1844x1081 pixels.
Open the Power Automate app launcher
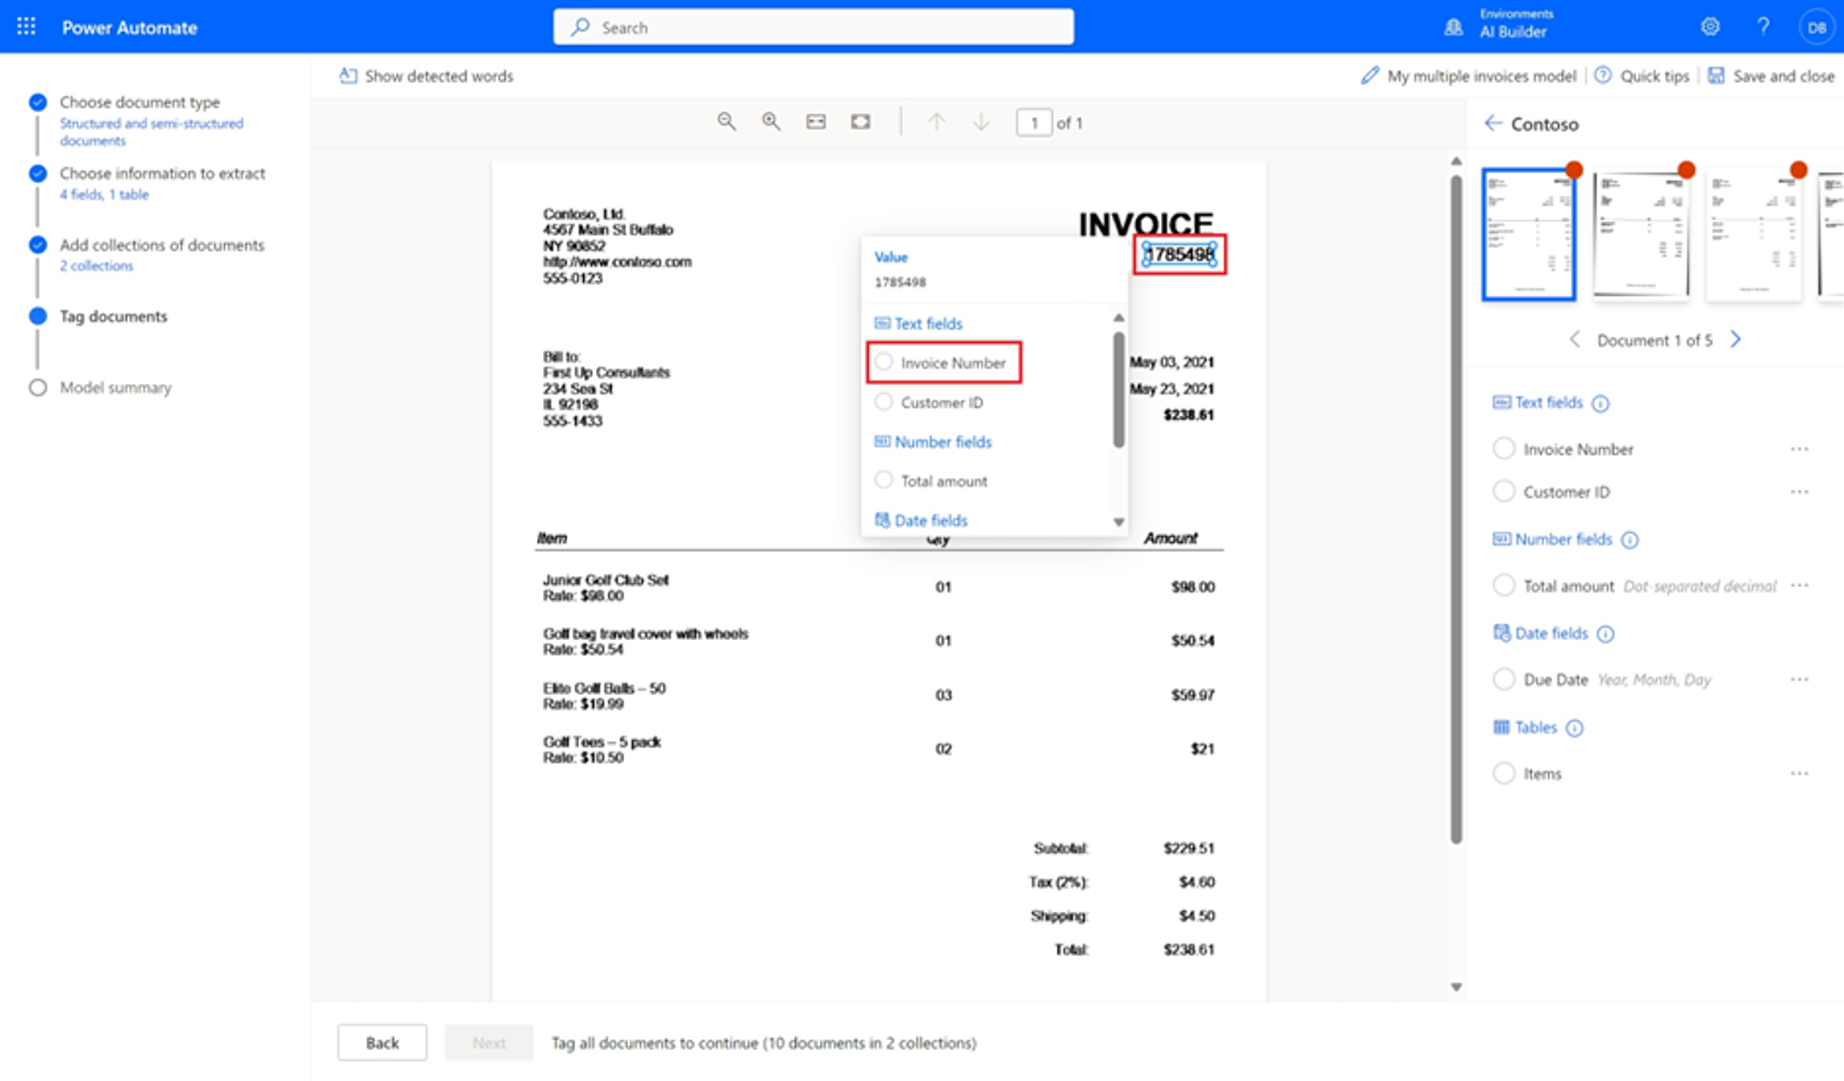click(25, 26)
